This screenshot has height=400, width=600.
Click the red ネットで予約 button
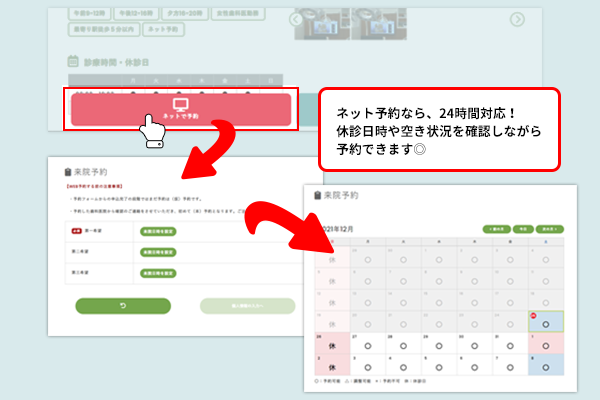point(181,109)
